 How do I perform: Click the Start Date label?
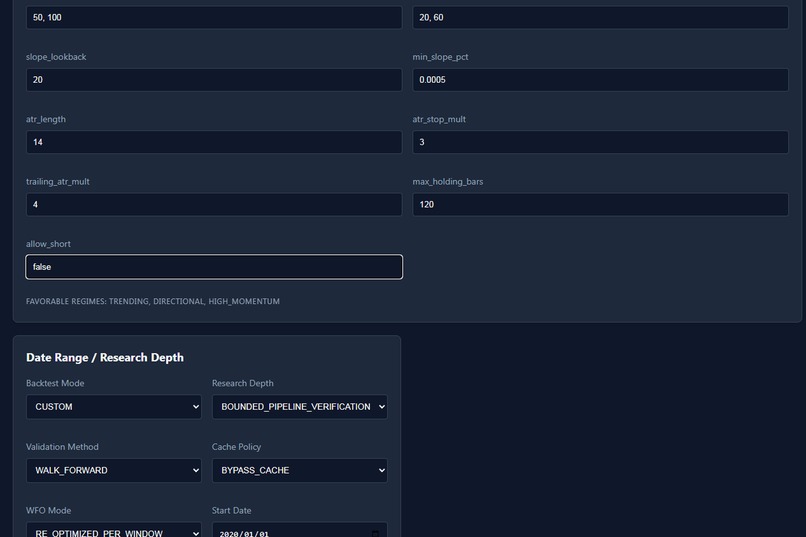pyautogui.click(x=231, y=510)
